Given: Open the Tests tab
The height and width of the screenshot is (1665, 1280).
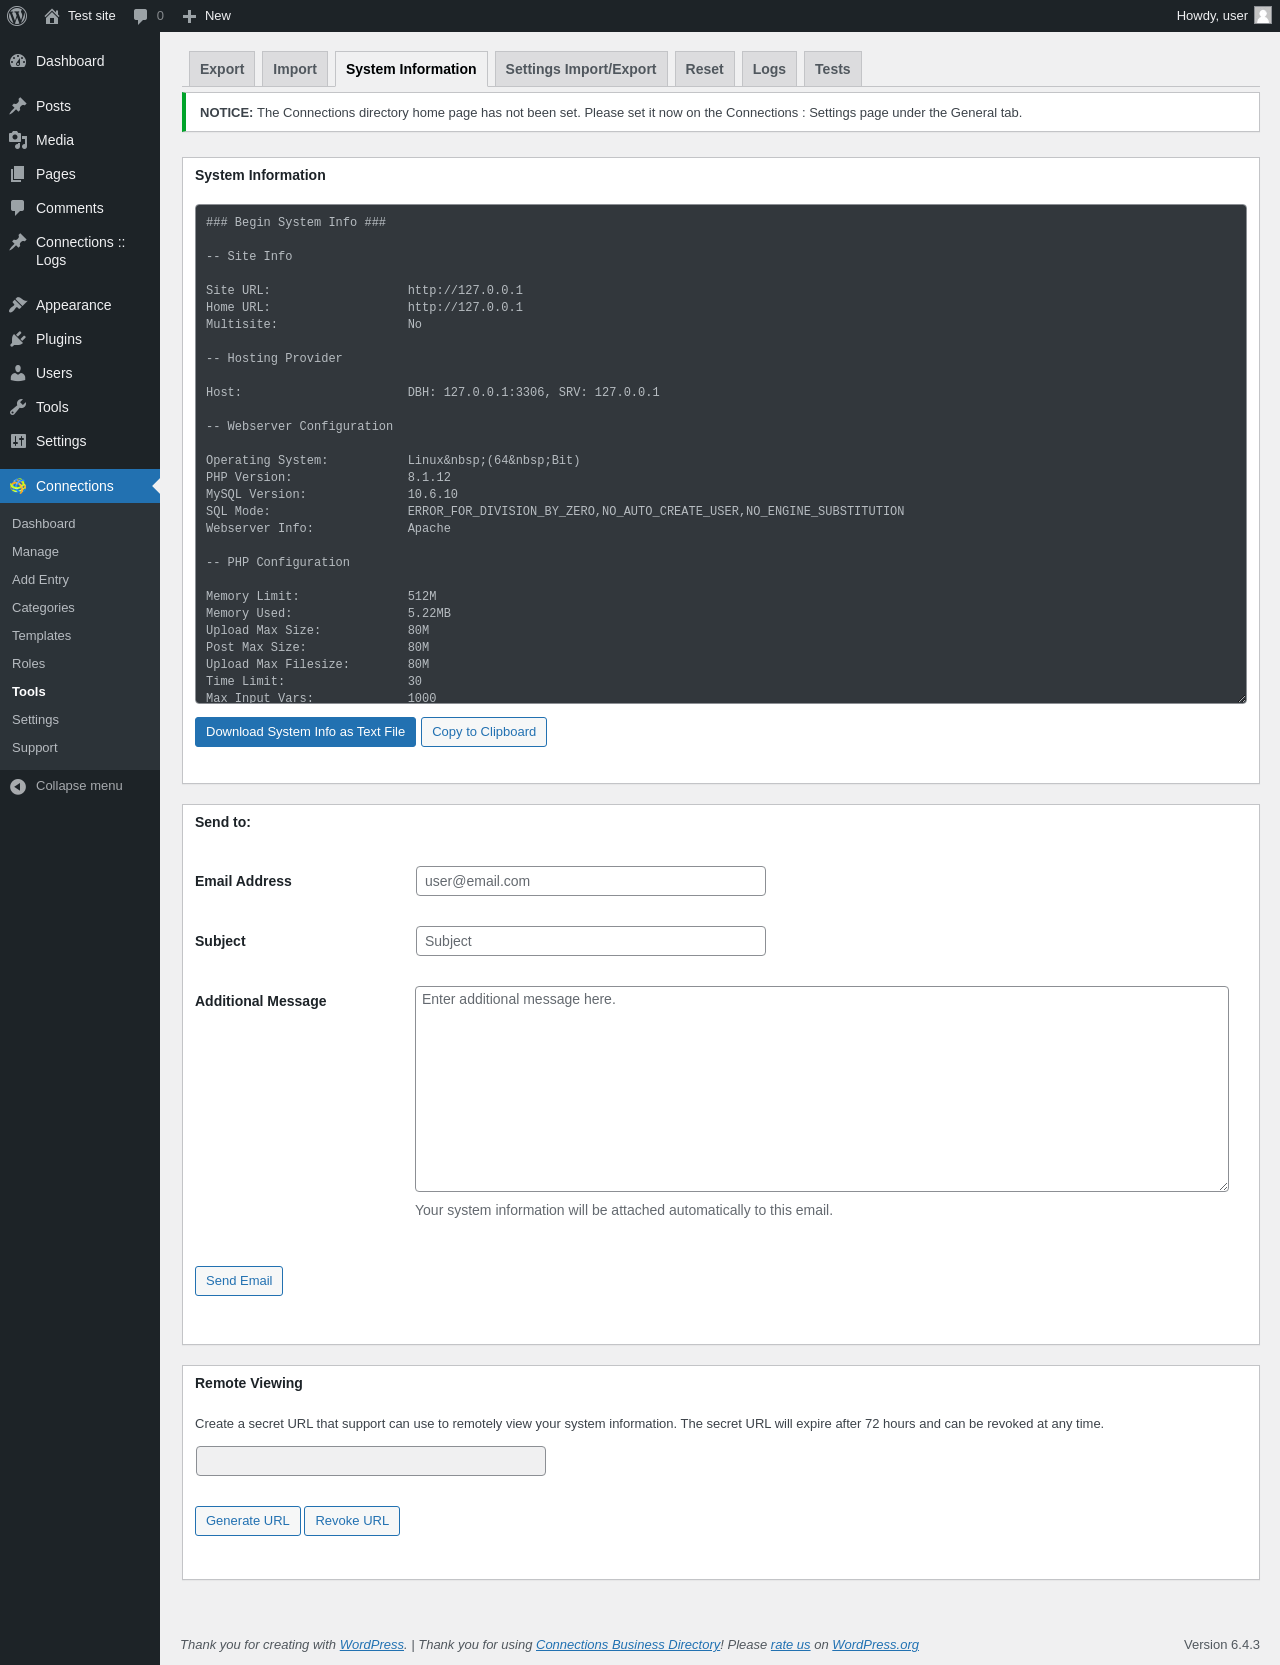Looking at the screenshot, I should [x=832, y=69].
